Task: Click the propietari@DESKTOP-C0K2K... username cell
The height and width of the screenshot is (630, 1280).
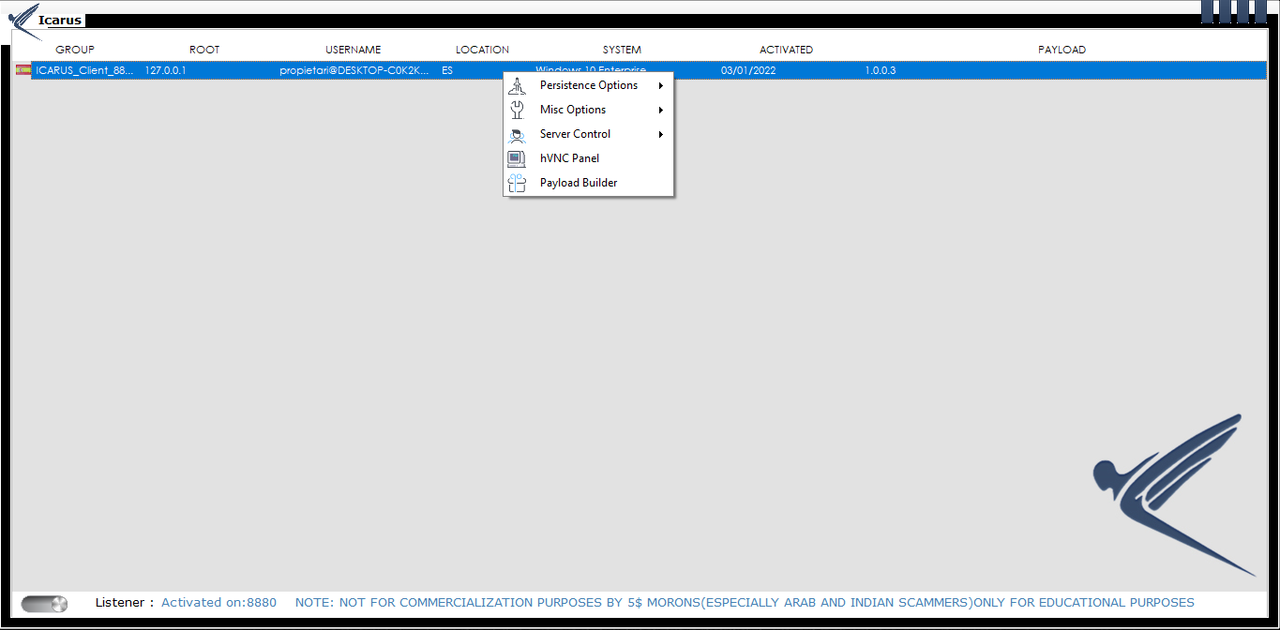Action: (354, 71)
